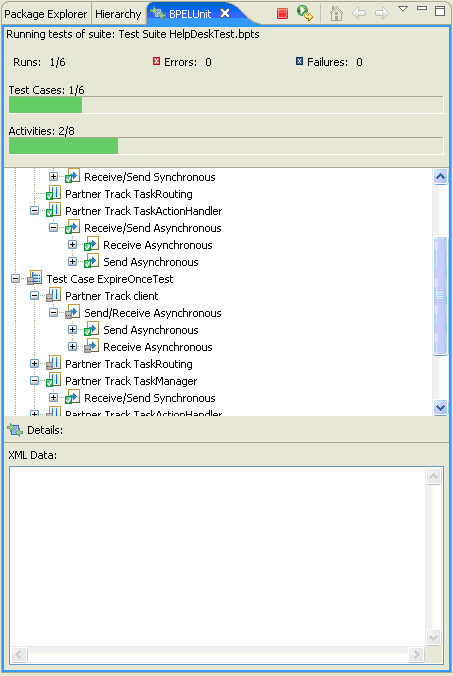This screenshot has width=453, height=676.
Task: Click the XML Data scroll left arrow
Action: 19,654
